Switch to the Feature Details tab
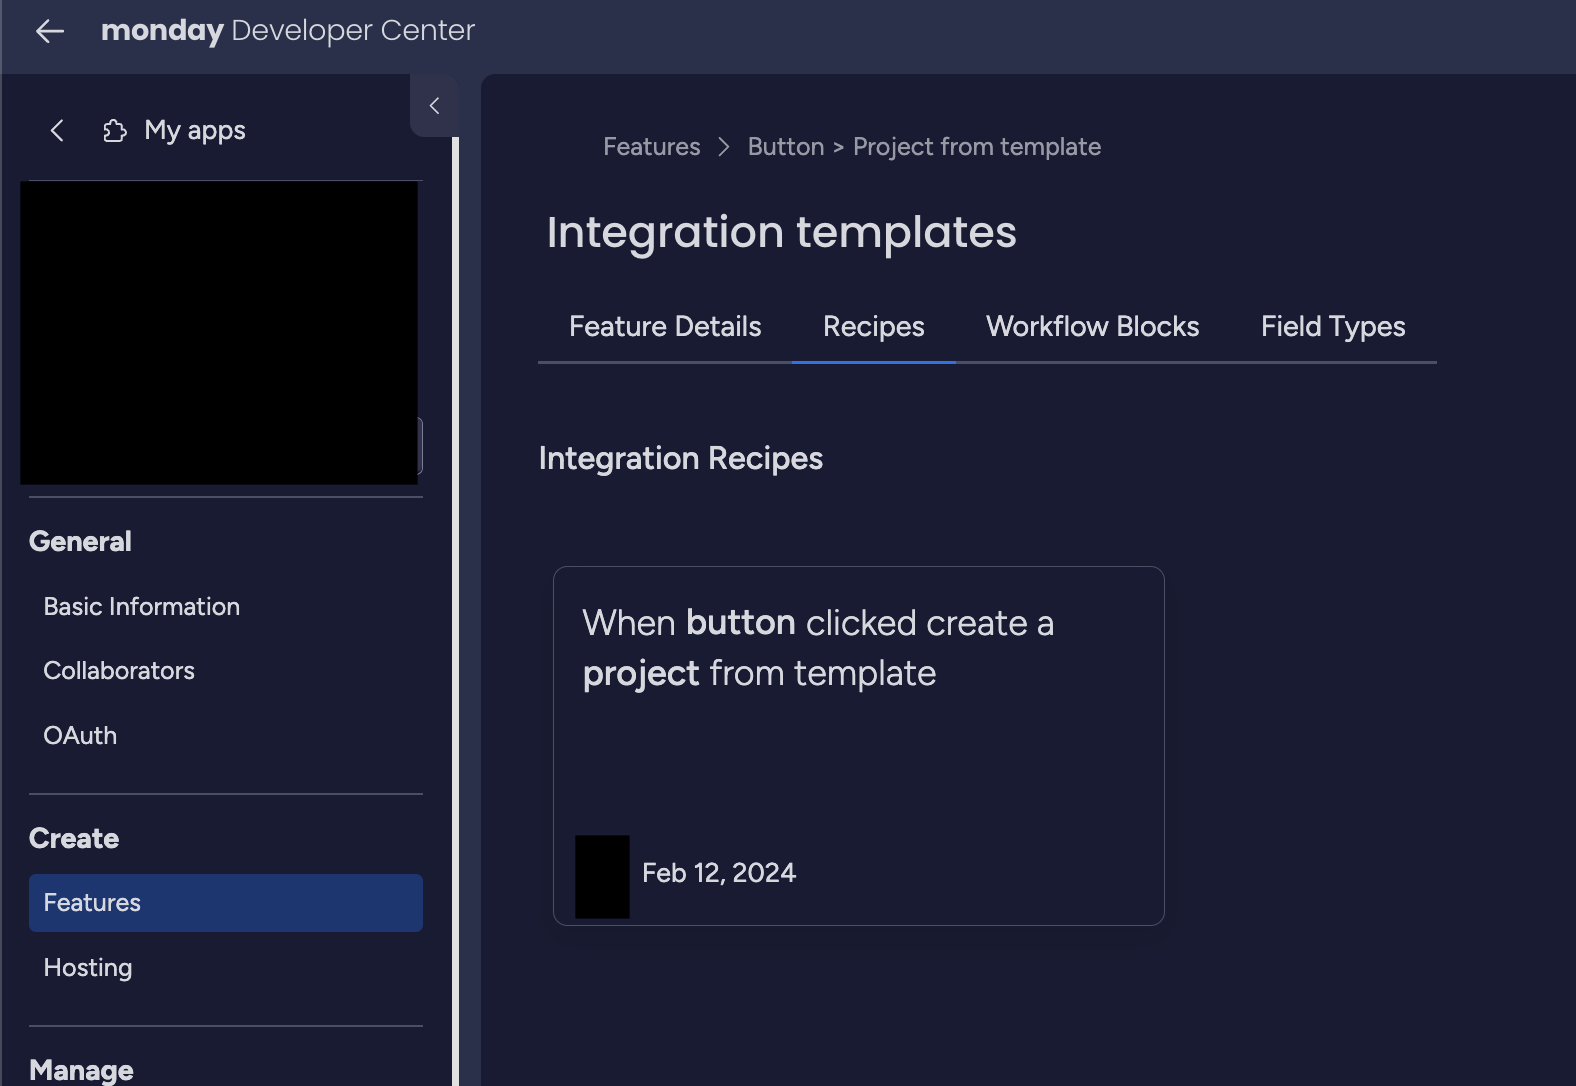The image size is (1576, 1086). 665,327
